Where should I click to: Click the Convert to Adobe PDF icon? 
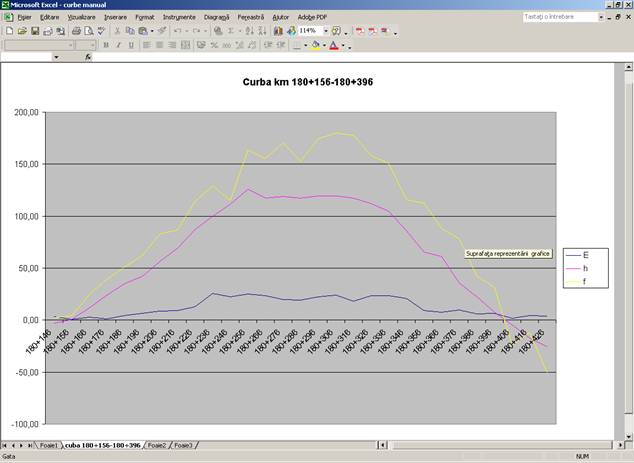[x=358, y=31]
